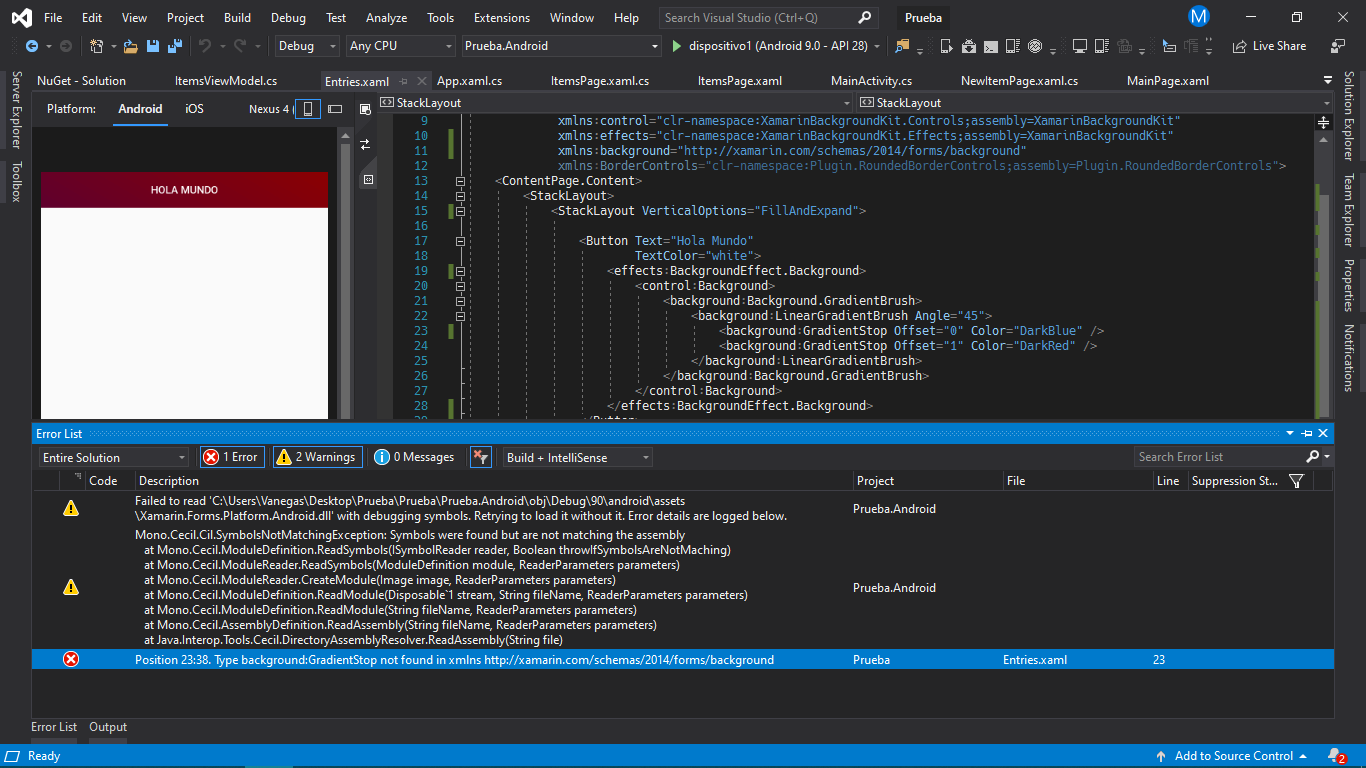Image resolution: width=1366 pixels, height=768 pixels.
Task: Click the Android Device Manager icon in toolbar
Action: click(x=1012, y=45)
